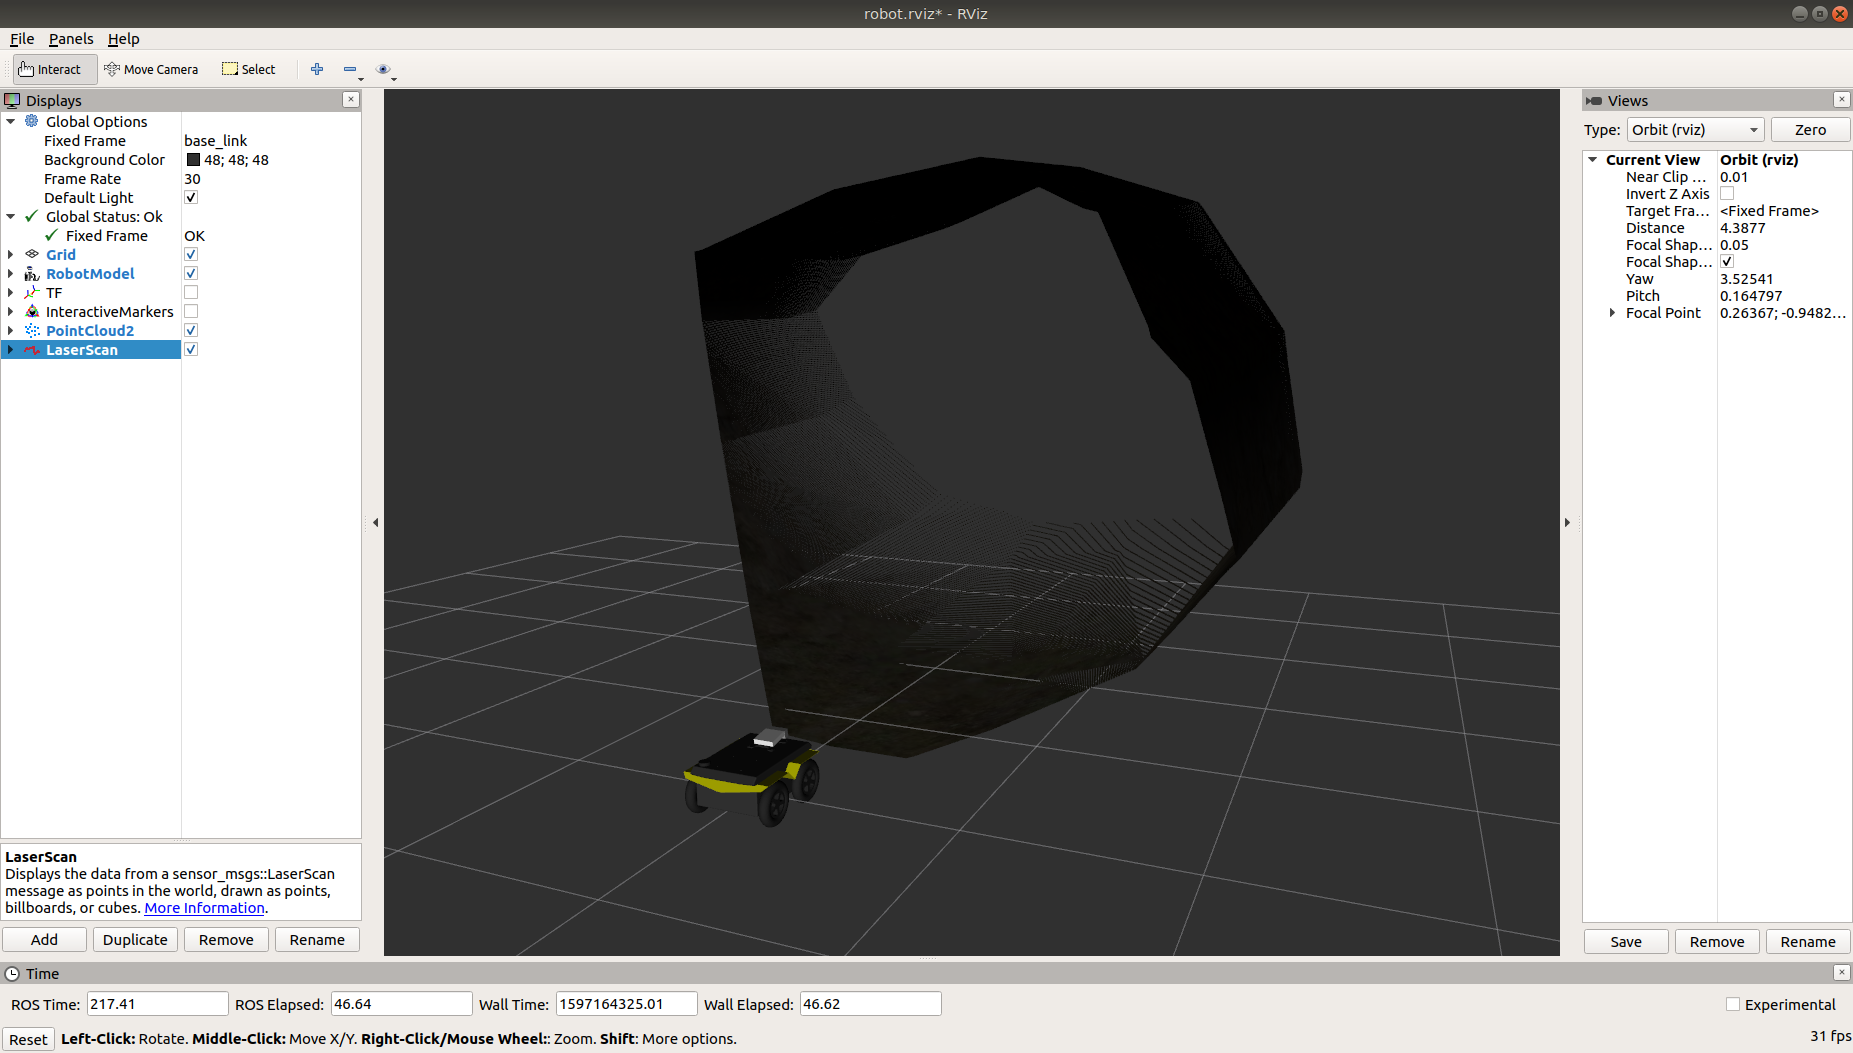Activate the Move Camera tool
Viewport: 1853px width, 1053px height.
pyautogui.click(x=151, y=69)
